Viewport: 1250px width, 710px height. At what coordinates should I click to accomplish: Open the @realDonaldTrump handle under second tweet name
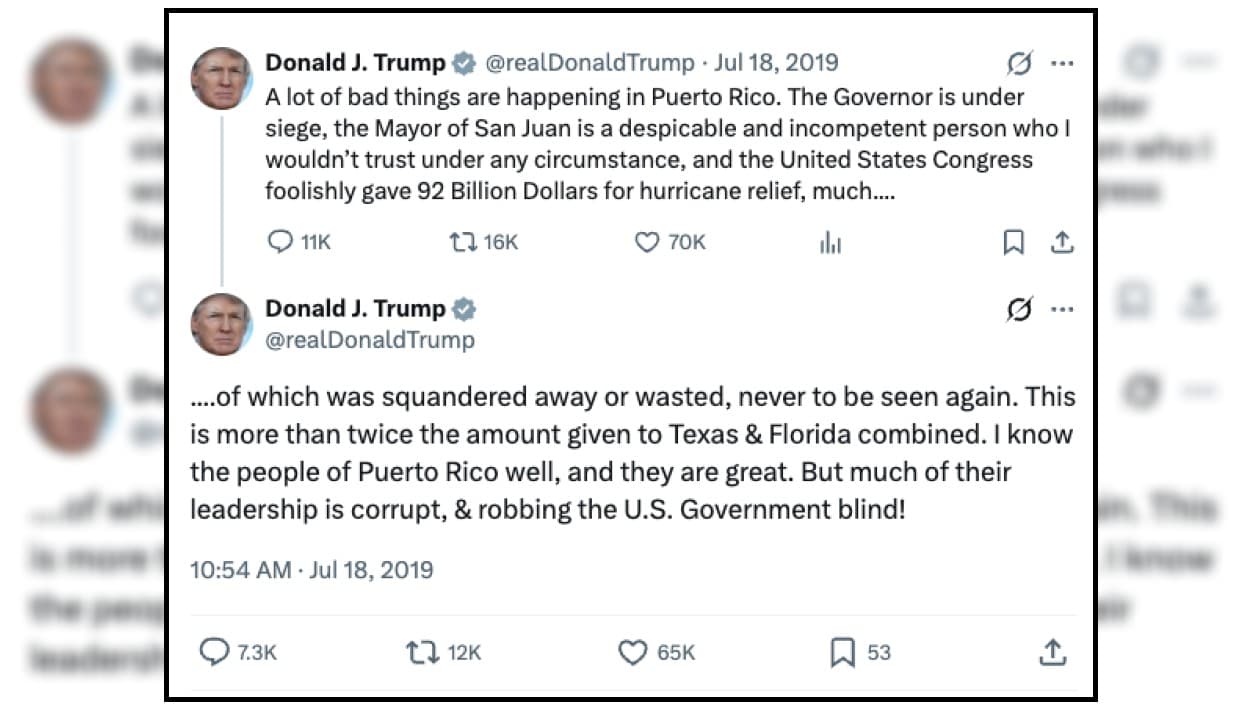[369, 340]
